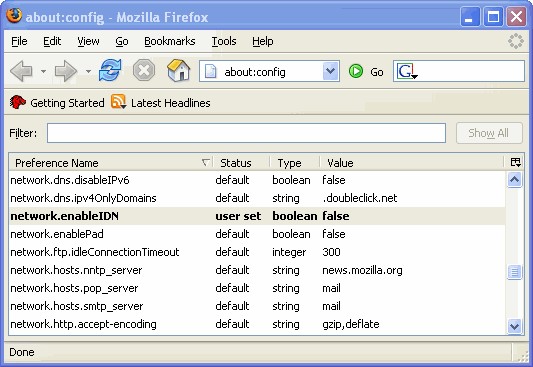Open the Edit menu
Image resolution: width=533 pixels, height=367 pixels.
[52, 41]
